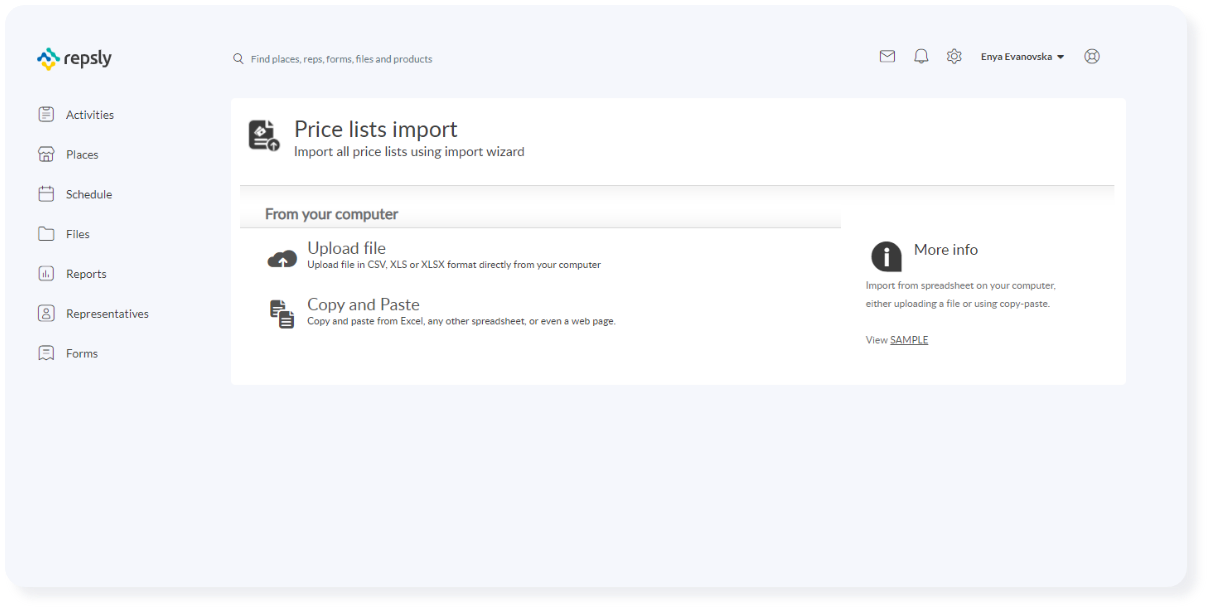Click the More info information icon
The width and height of the screenshot is (1212, 612).
pos(886,256)
